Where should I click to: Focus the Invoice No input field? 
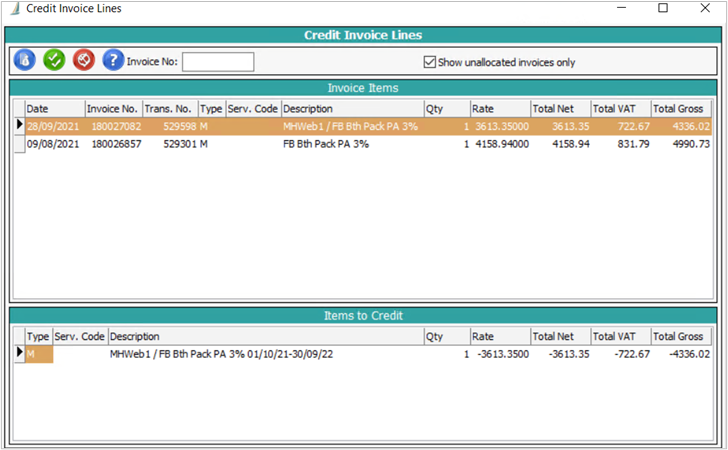(218, 62)
